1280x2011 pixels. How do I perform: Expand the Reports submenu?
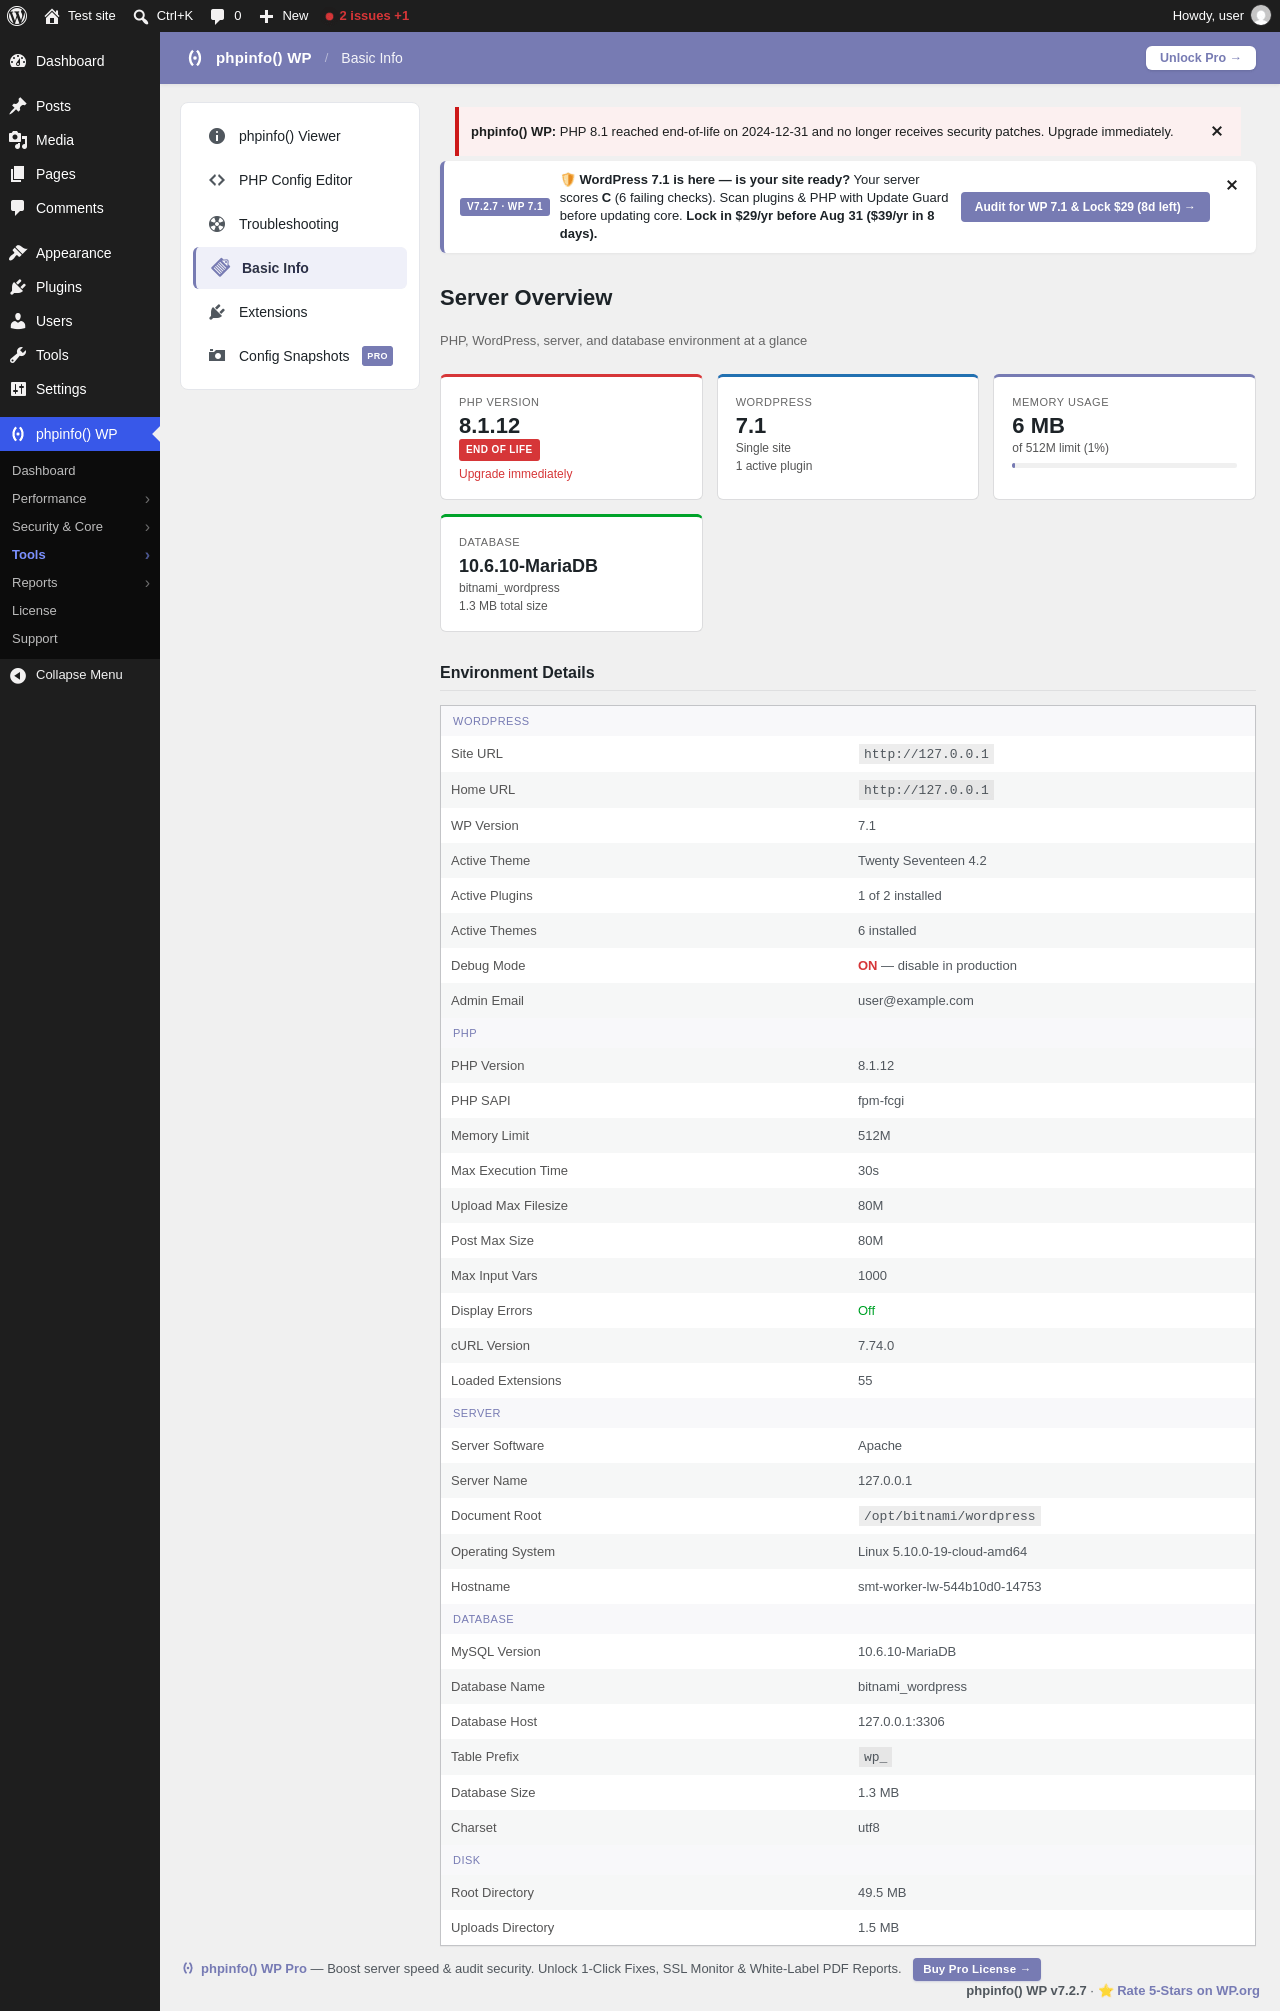147,583
